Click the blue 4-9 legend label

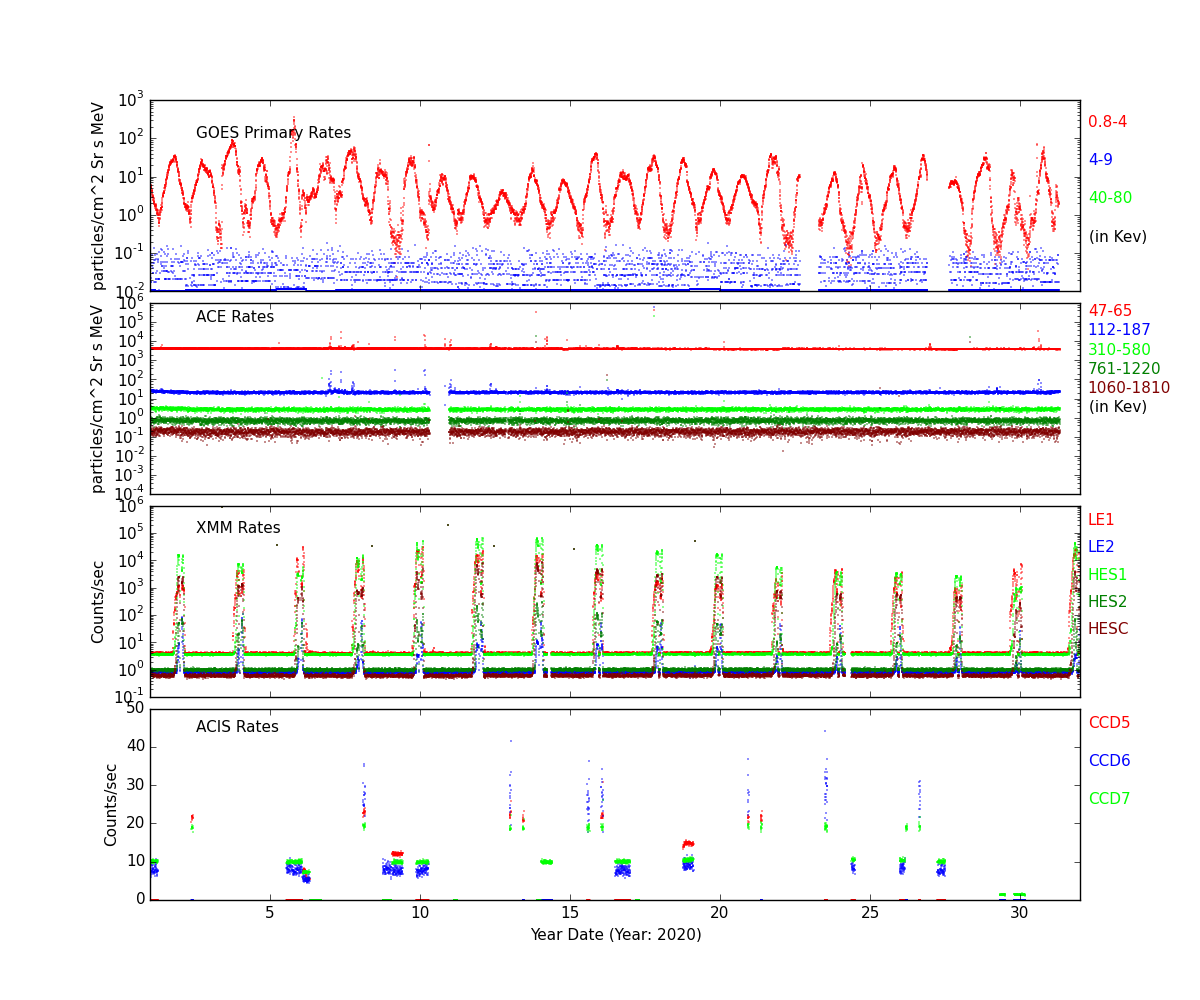(x=1100, y=160)
